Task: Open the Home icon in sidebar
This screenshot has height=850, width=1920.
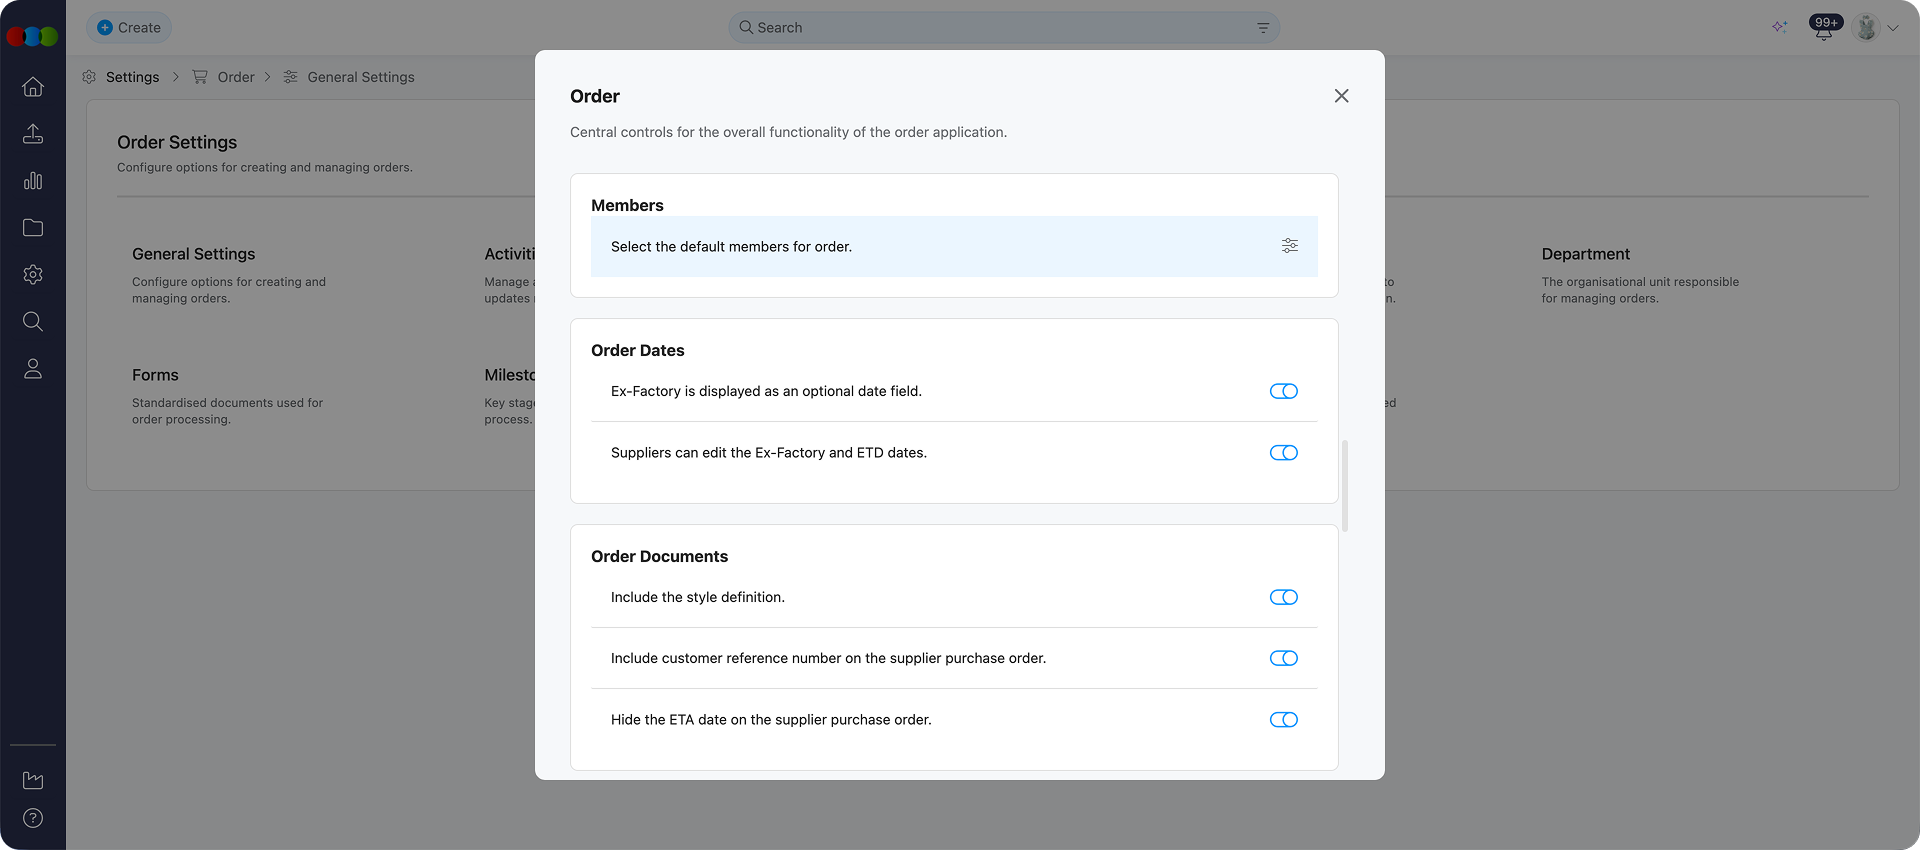Action: pos(33,87)
